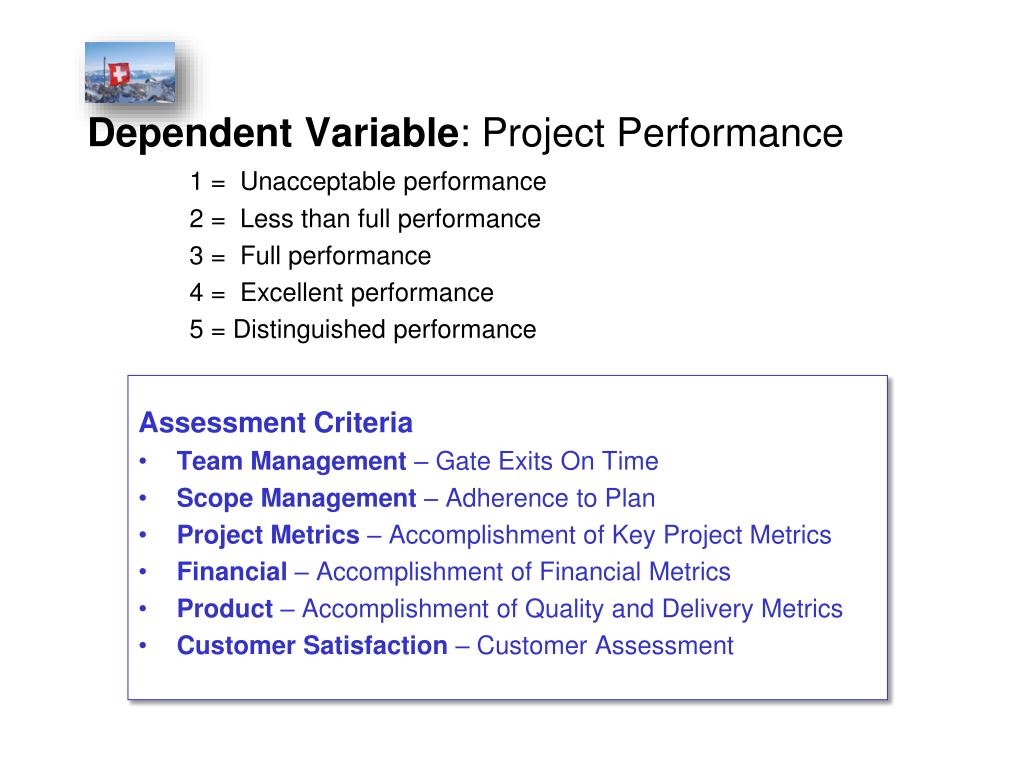Select the Excellent performance rating line
Image resolution: width=1024 pixels, height=768 pixels.
342,293
